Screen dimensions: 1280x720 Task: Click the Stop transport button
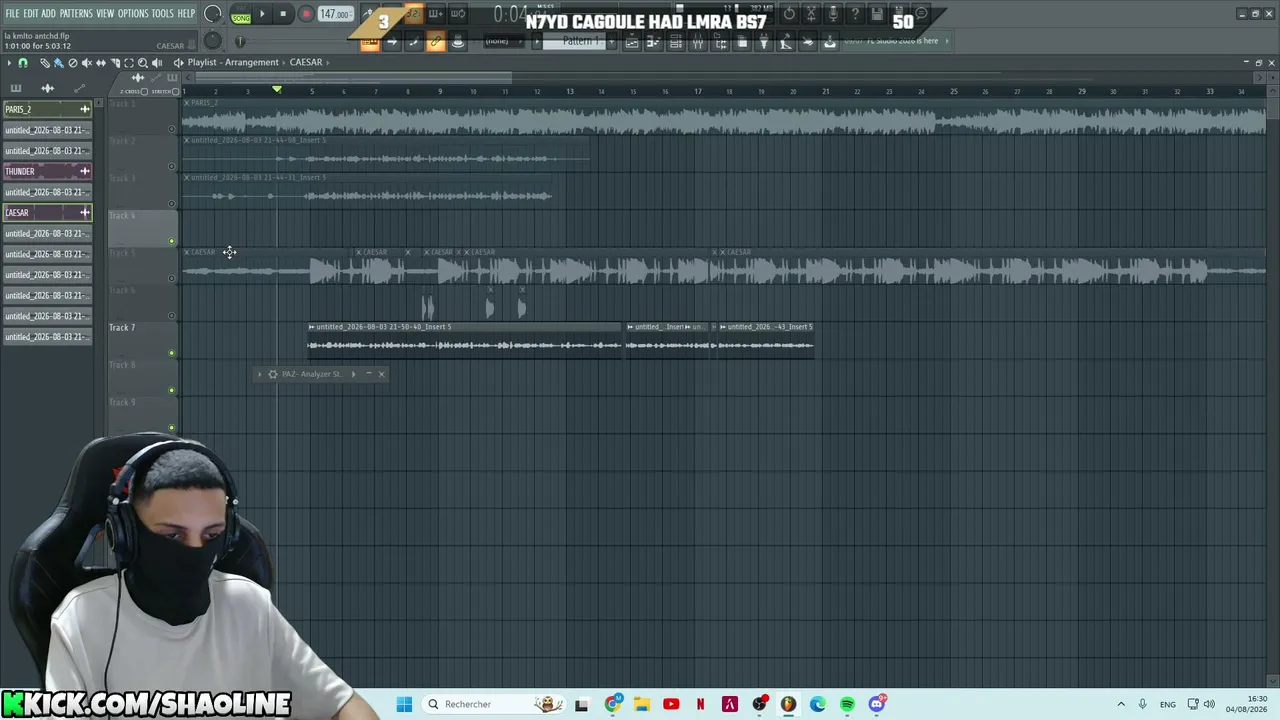tap(283, 14)
